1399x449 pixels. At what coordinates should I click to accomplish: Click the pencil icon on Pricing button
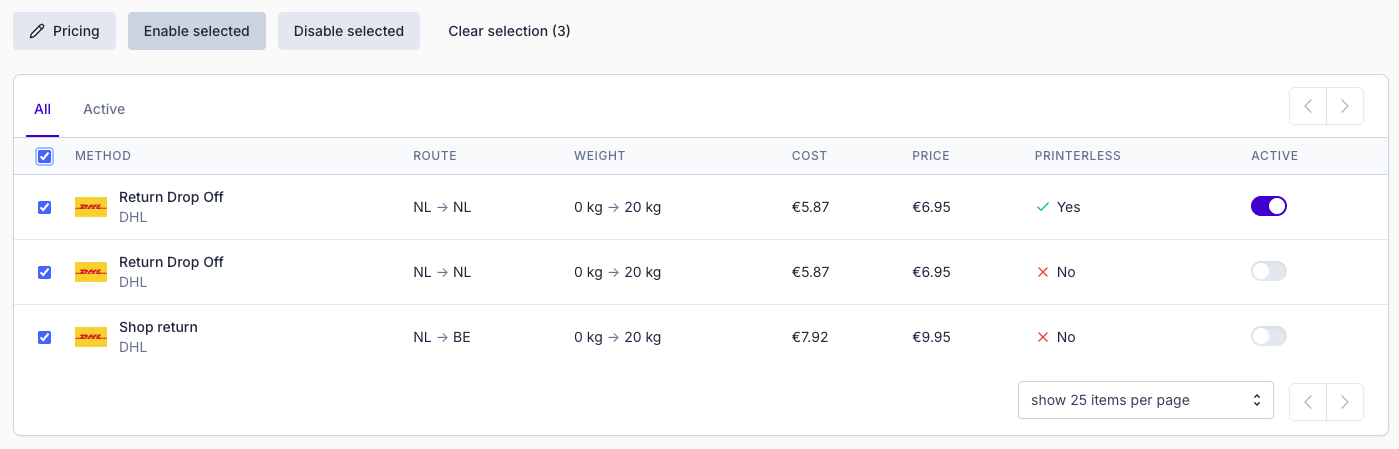(38, 31)
